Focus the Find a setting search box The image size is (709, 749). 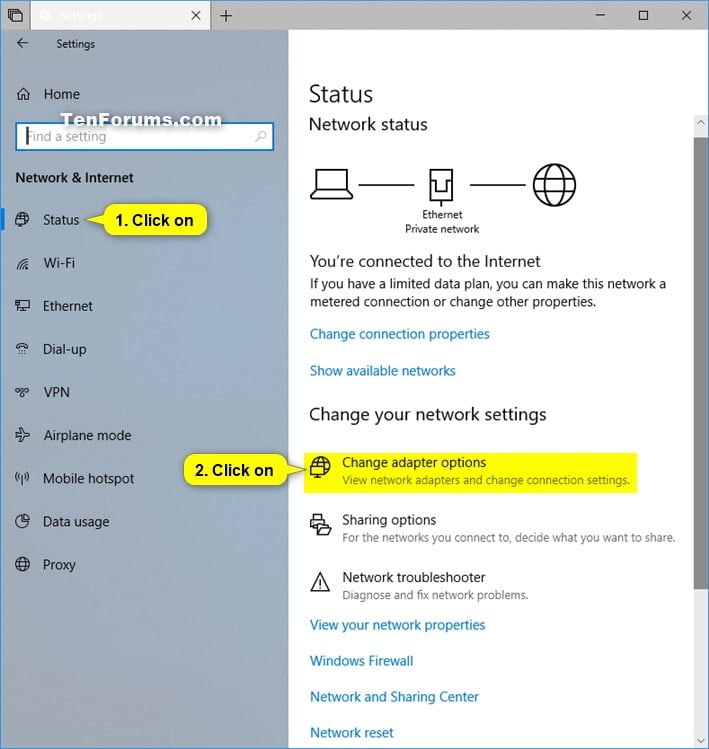click(144, 137)
